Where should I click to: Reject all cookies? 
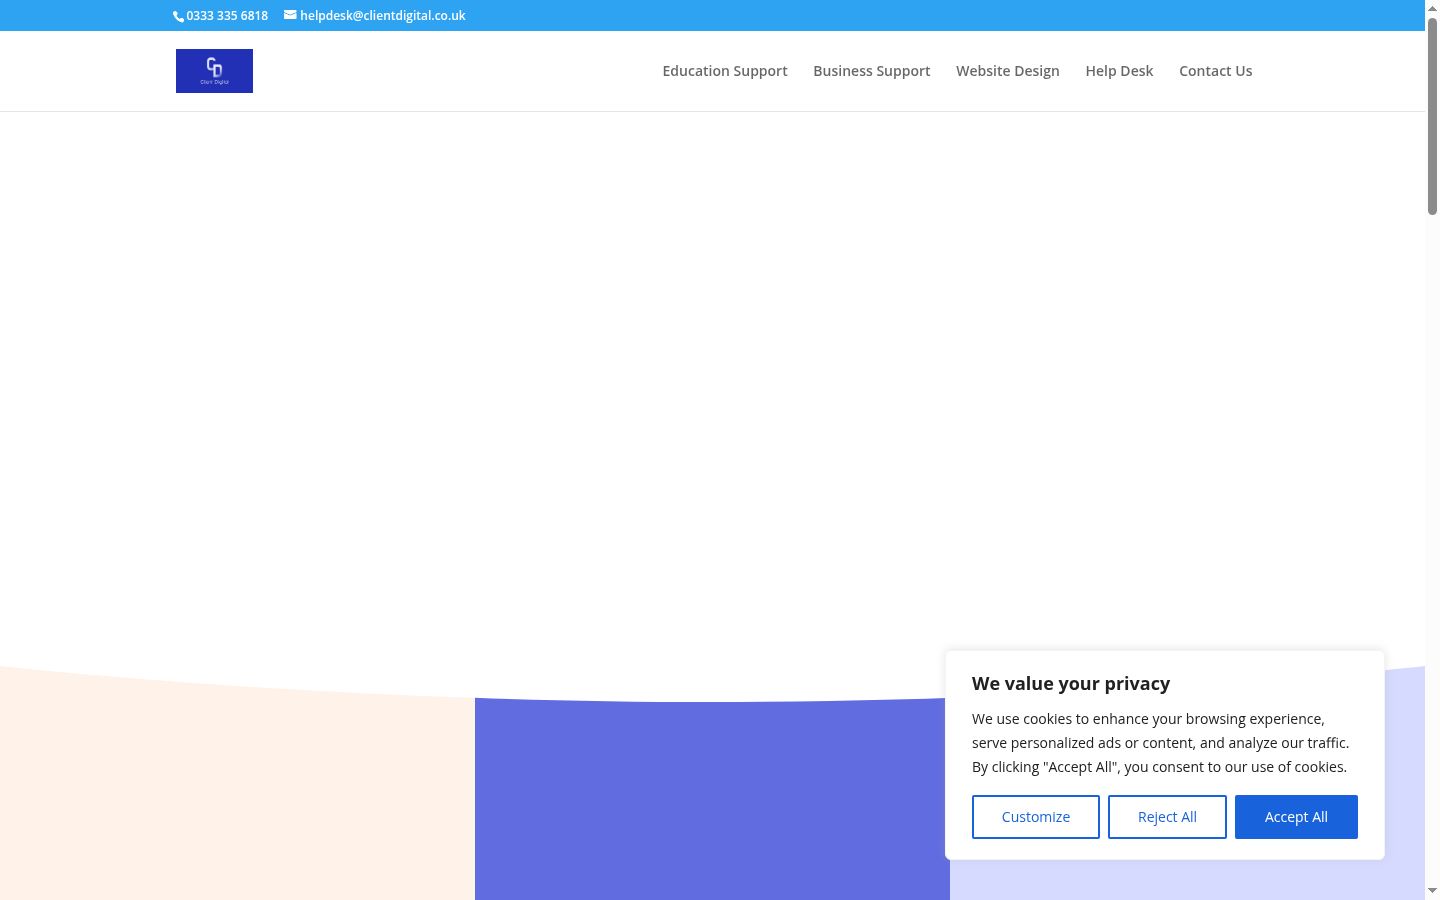coord(1167,817)
